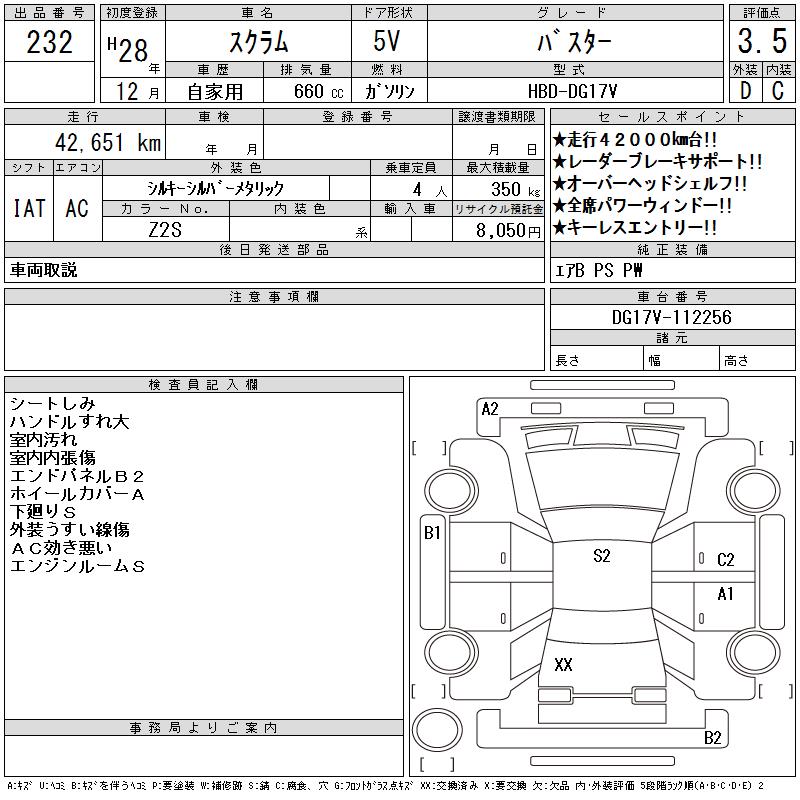Click sales point キーレスエントリー

pyautogui.click(x=635, y=228)
